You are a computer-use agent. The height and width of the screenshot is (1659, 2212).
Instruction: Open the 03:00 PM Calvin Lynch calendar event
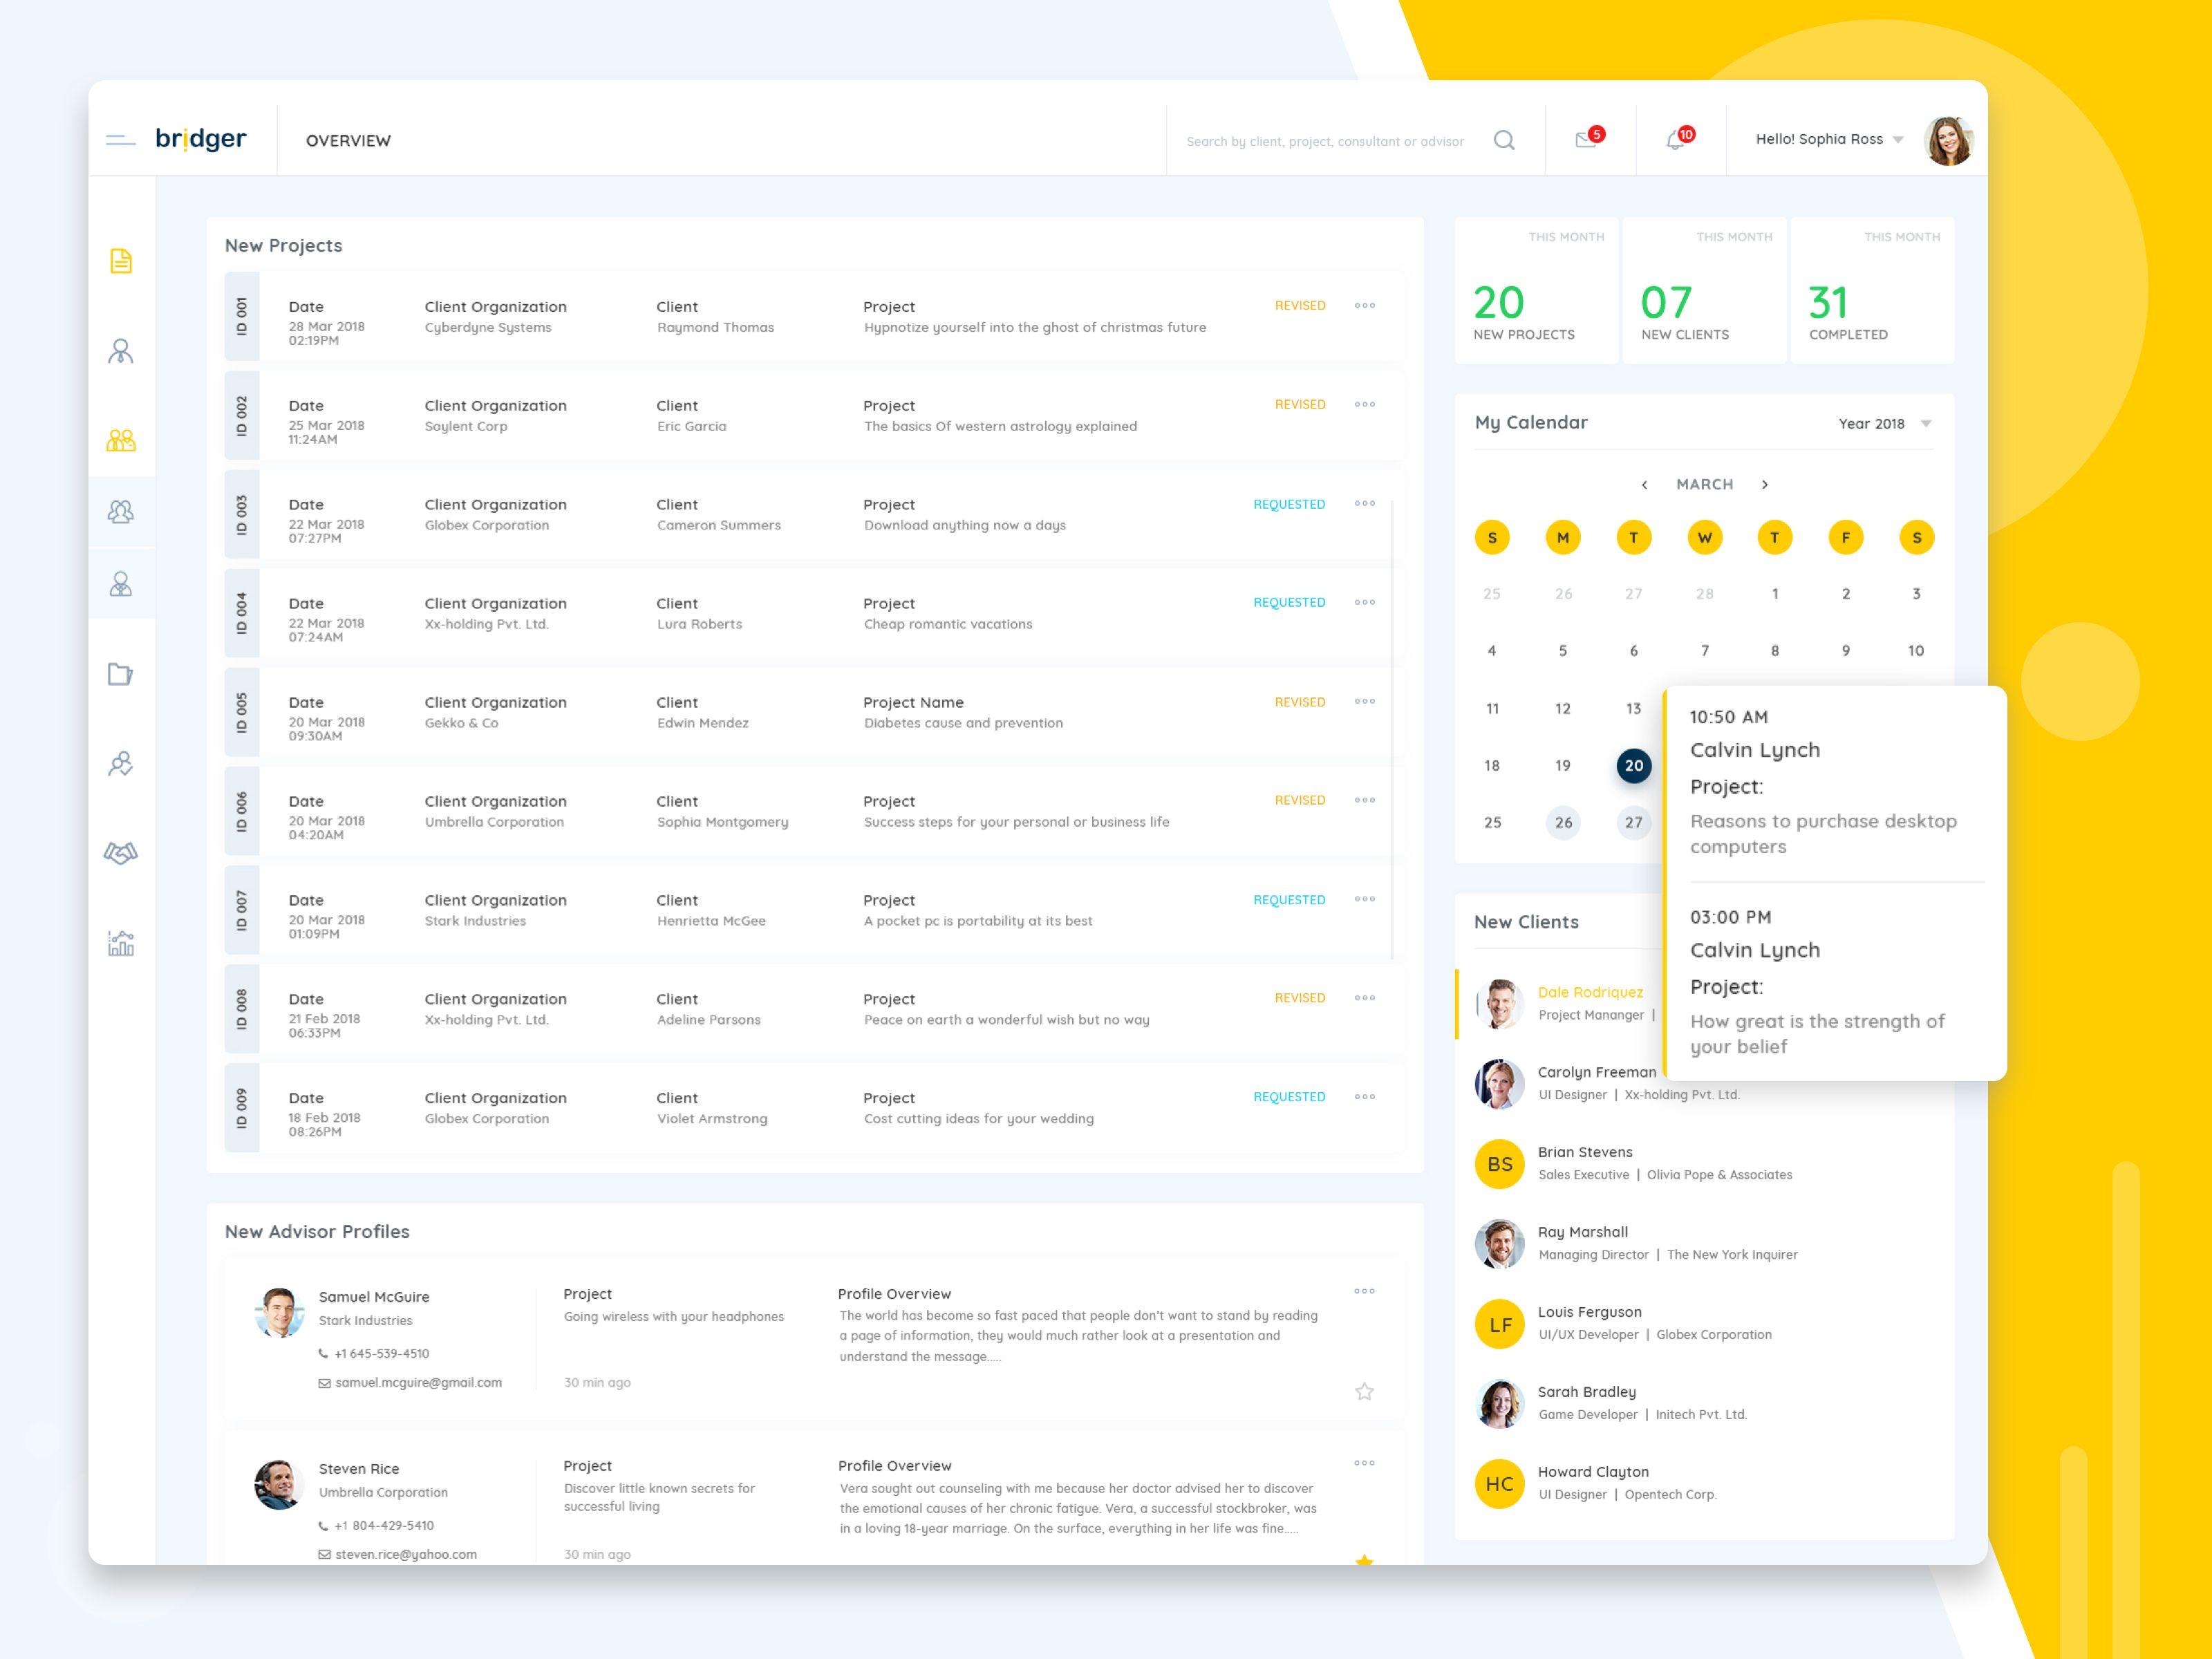pyautogui.click(x=1836, y=982)
